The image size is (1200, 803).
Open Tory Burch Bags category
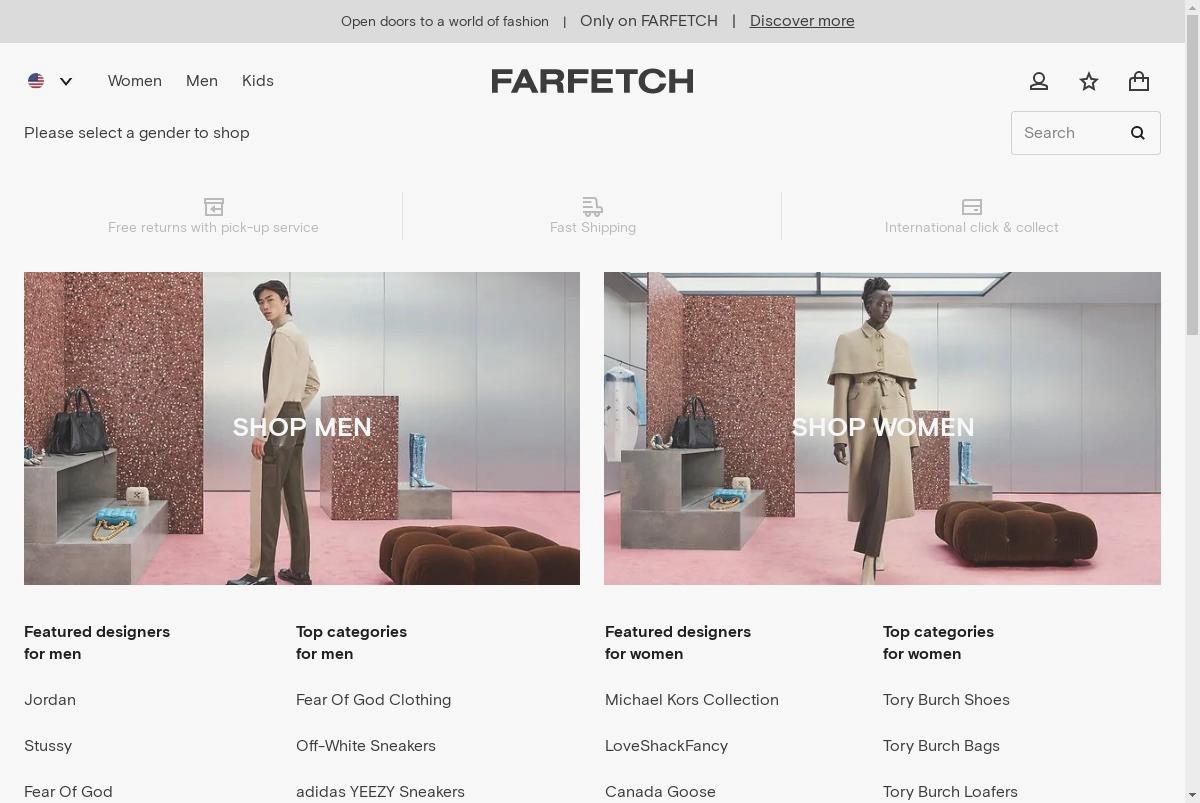[x=941, y=746]
